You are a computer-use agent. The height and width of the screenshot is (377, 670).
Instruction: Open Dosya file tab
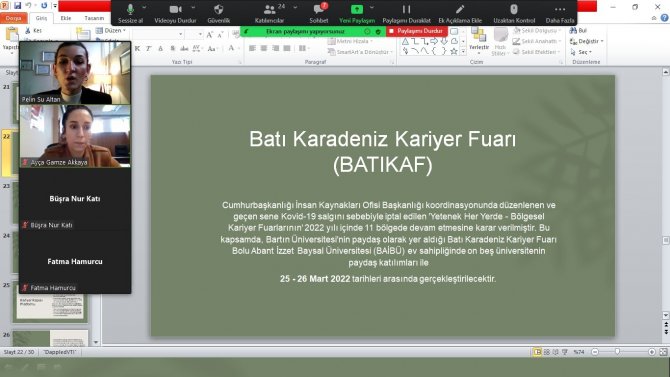pyautogui.click(x=14, y=18)
